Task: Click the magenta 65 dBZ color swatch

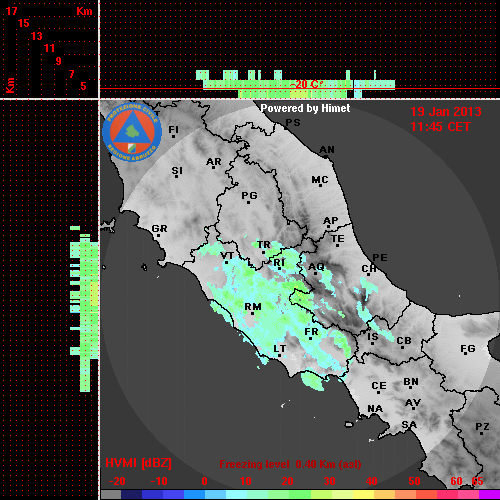Action: (x=489, y=494)
